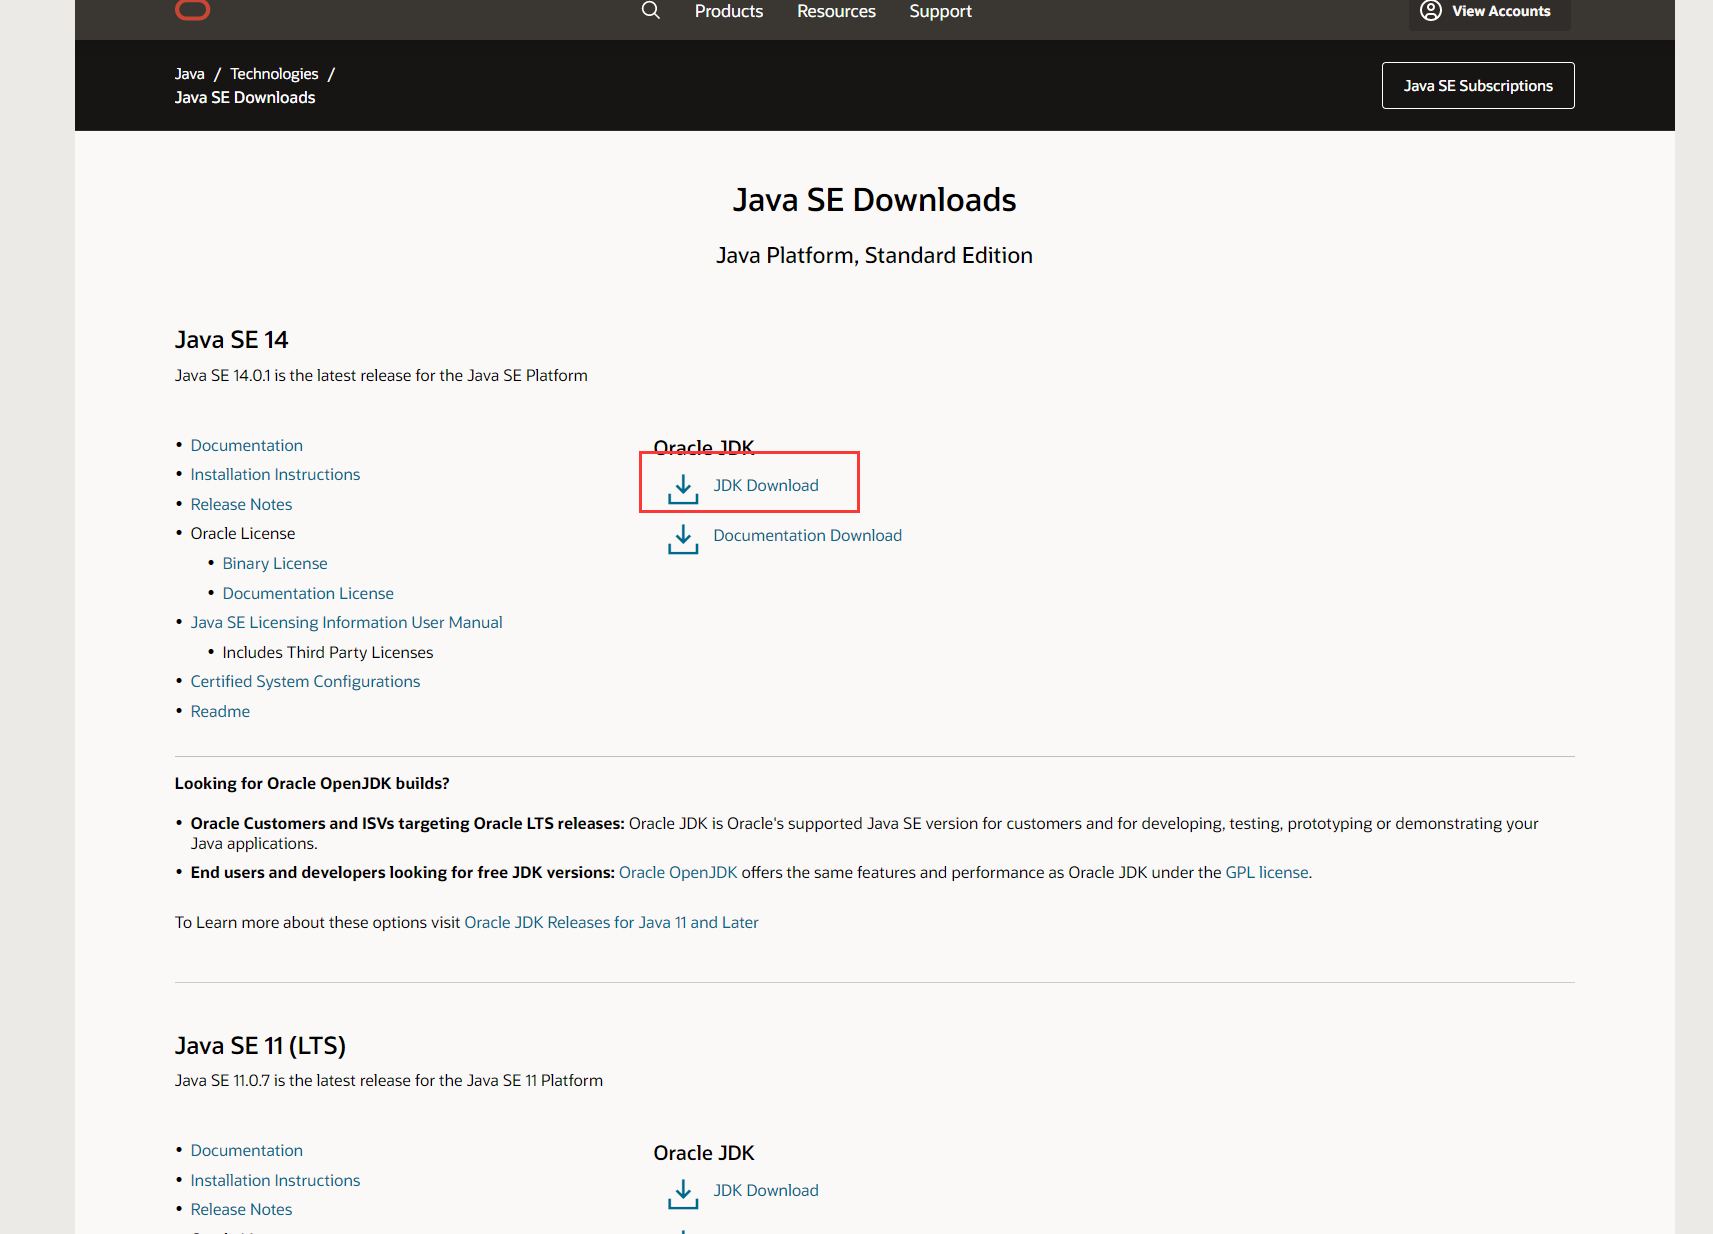This screenshot has width=1713, height=1234.
Task: Open Java SE 11 Documentation link
Action: (x=247, y=1151)
